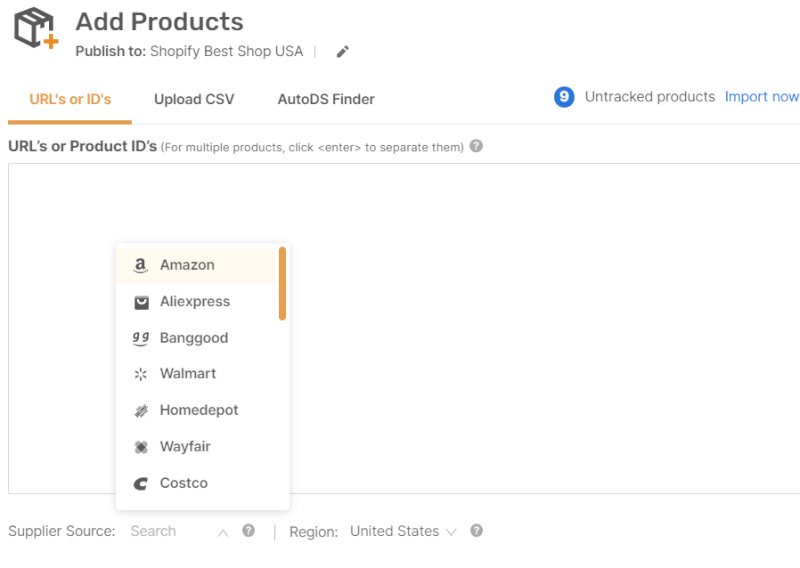Screen dimensions: 800x568
Task: Choose Aliexpress from the supplier list
Action: (x=196, y=302)
